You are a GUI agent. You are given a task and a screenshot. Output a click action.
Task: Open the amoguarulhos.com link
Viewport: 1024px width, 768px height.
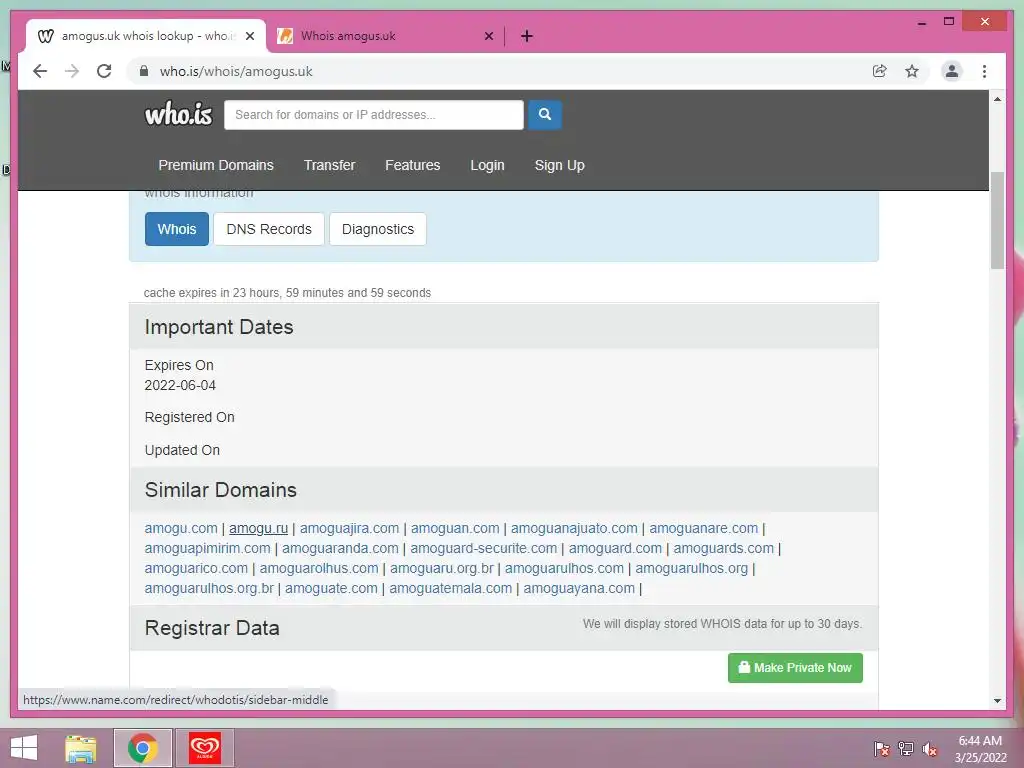(564, 569)
